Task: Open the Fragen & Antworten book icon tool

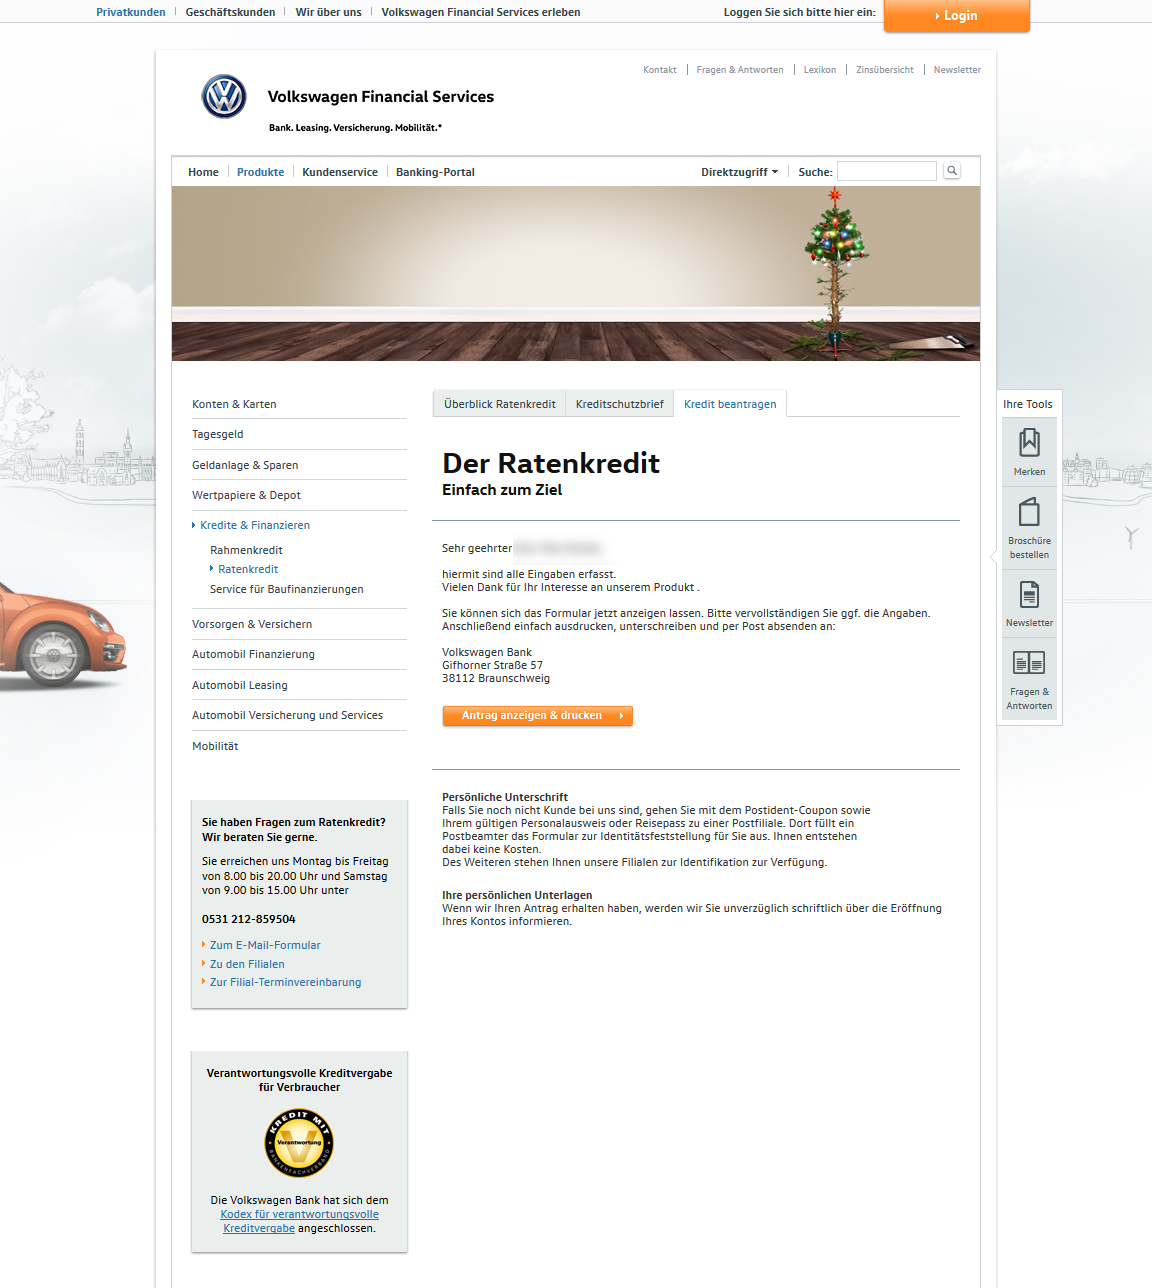Action: point(1029,679)
